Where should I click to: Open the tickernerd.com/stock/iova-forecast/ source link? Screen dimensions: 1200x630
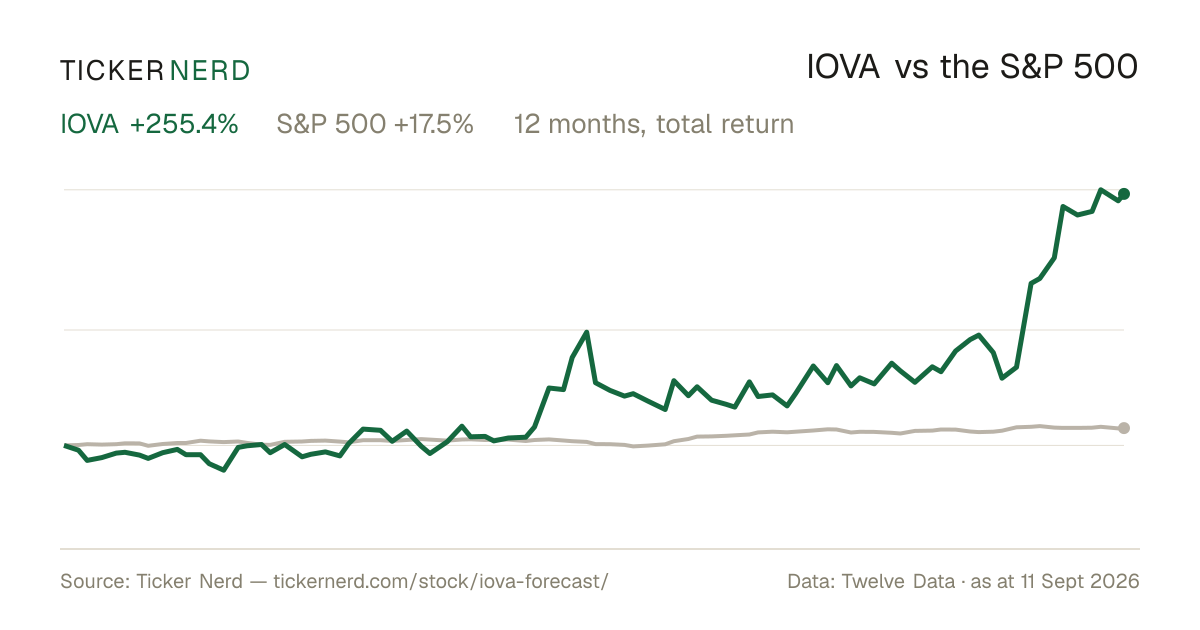(x=440, y=581)
